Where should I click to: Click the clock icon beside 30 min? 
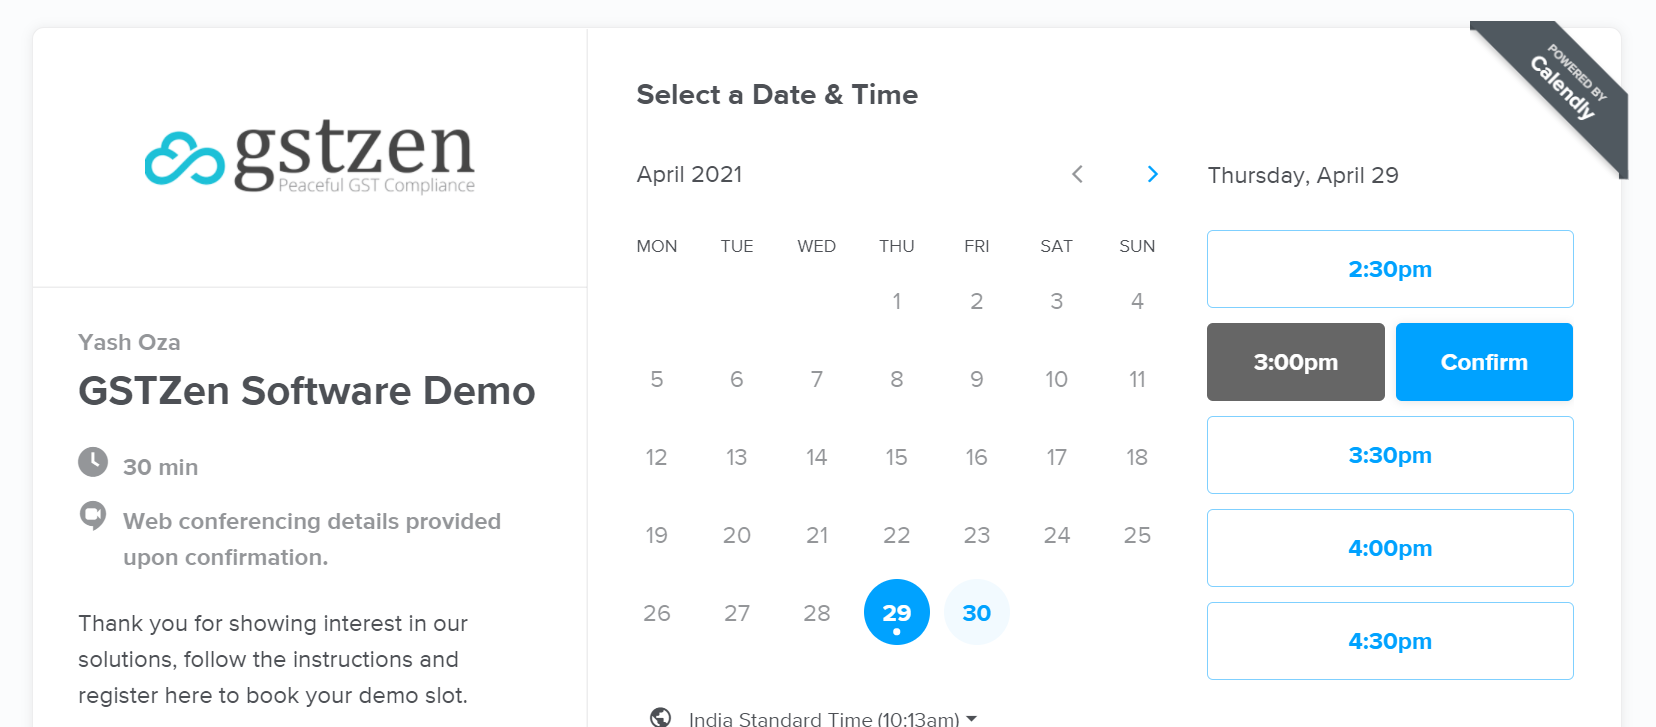pyautogui.click(x=92, y=462)
